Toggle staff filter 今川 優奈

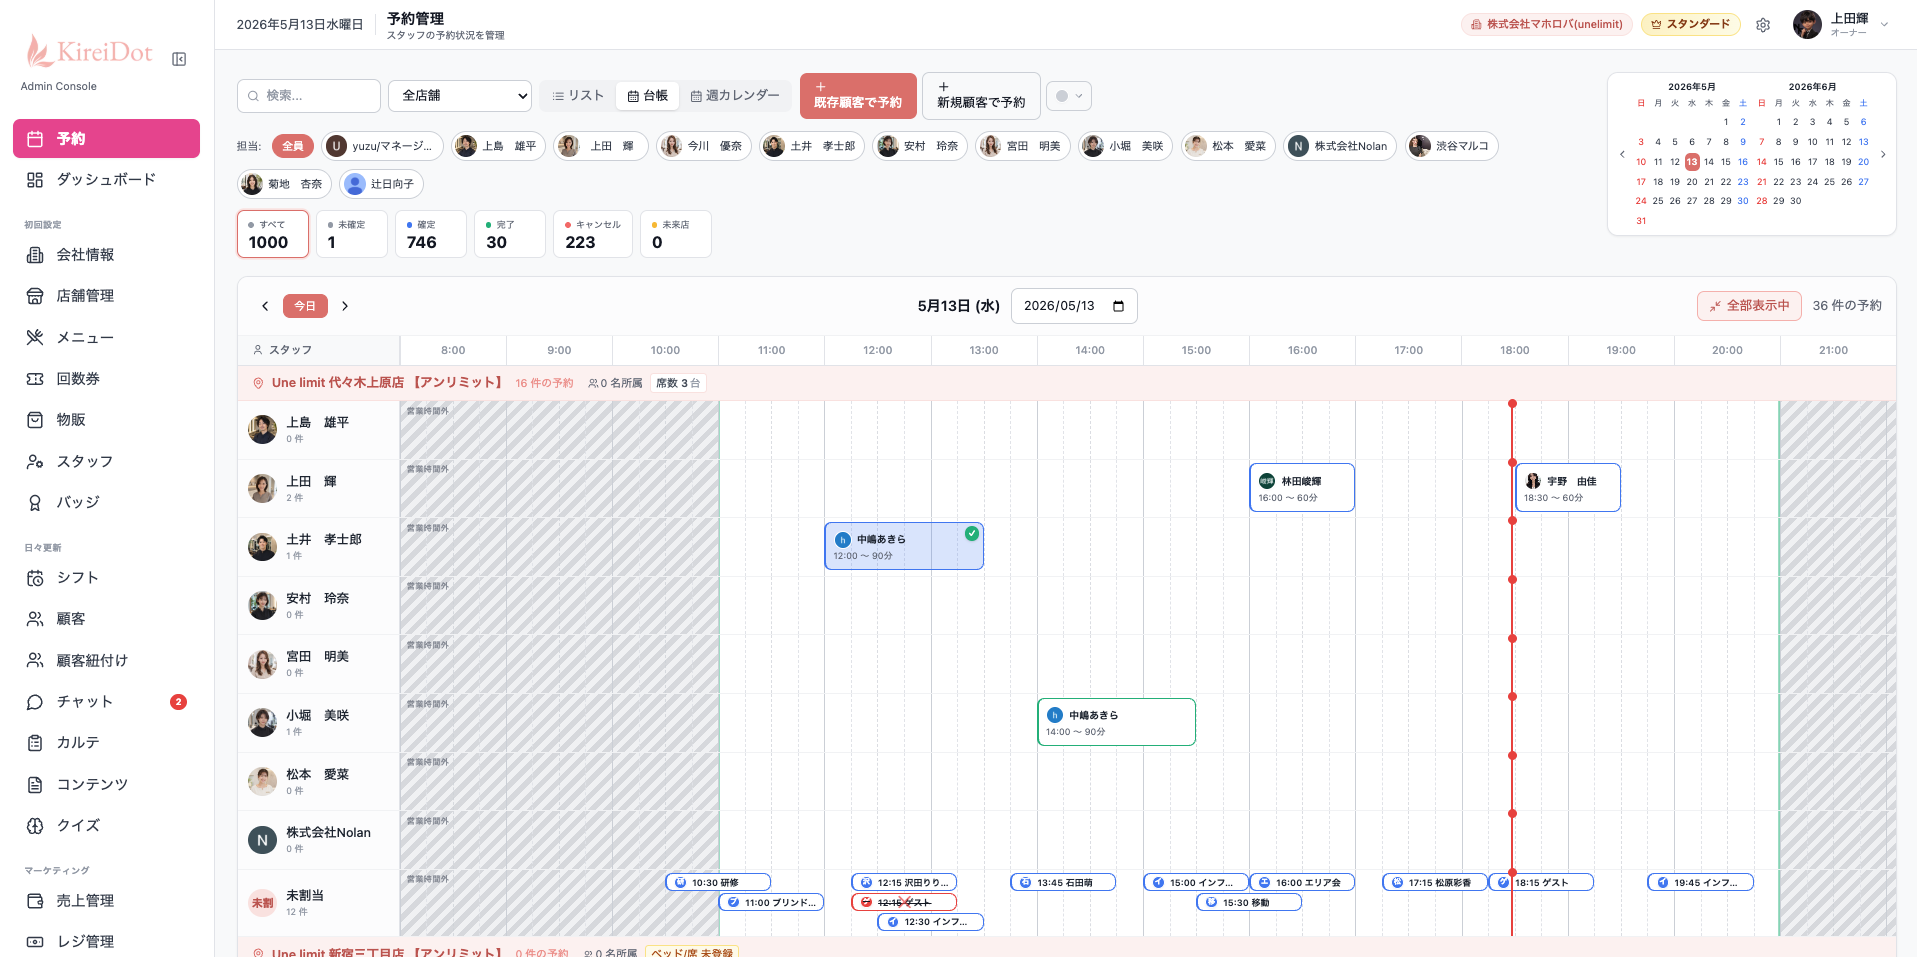tap(704, 146)
